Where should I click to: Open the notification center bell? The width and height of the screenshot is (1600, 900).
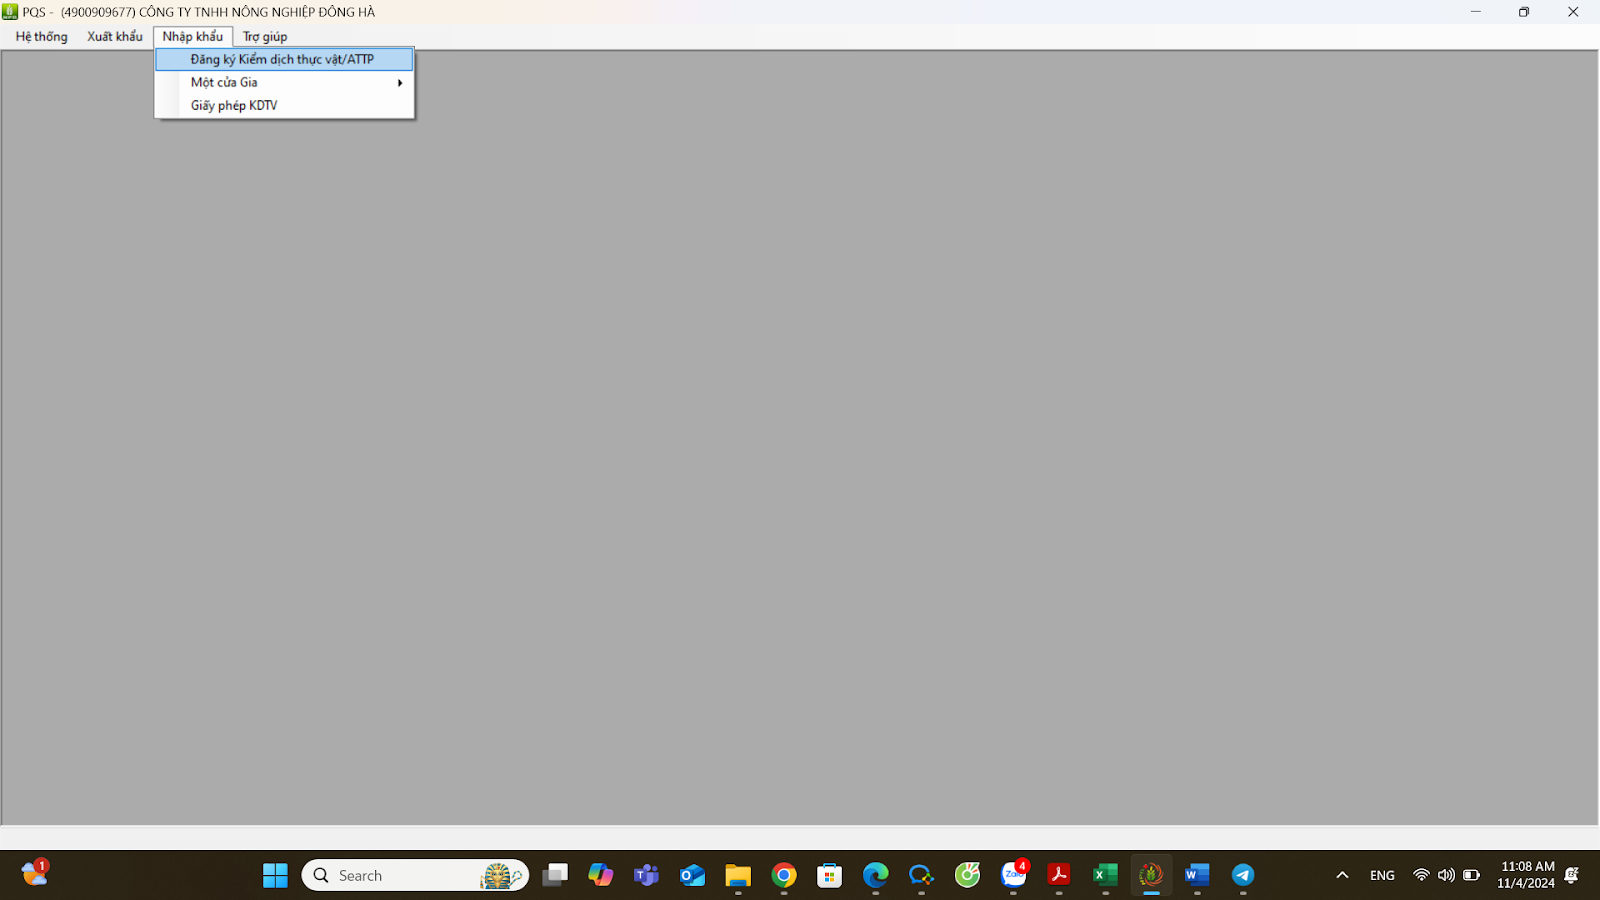(x=1572, y=875)
